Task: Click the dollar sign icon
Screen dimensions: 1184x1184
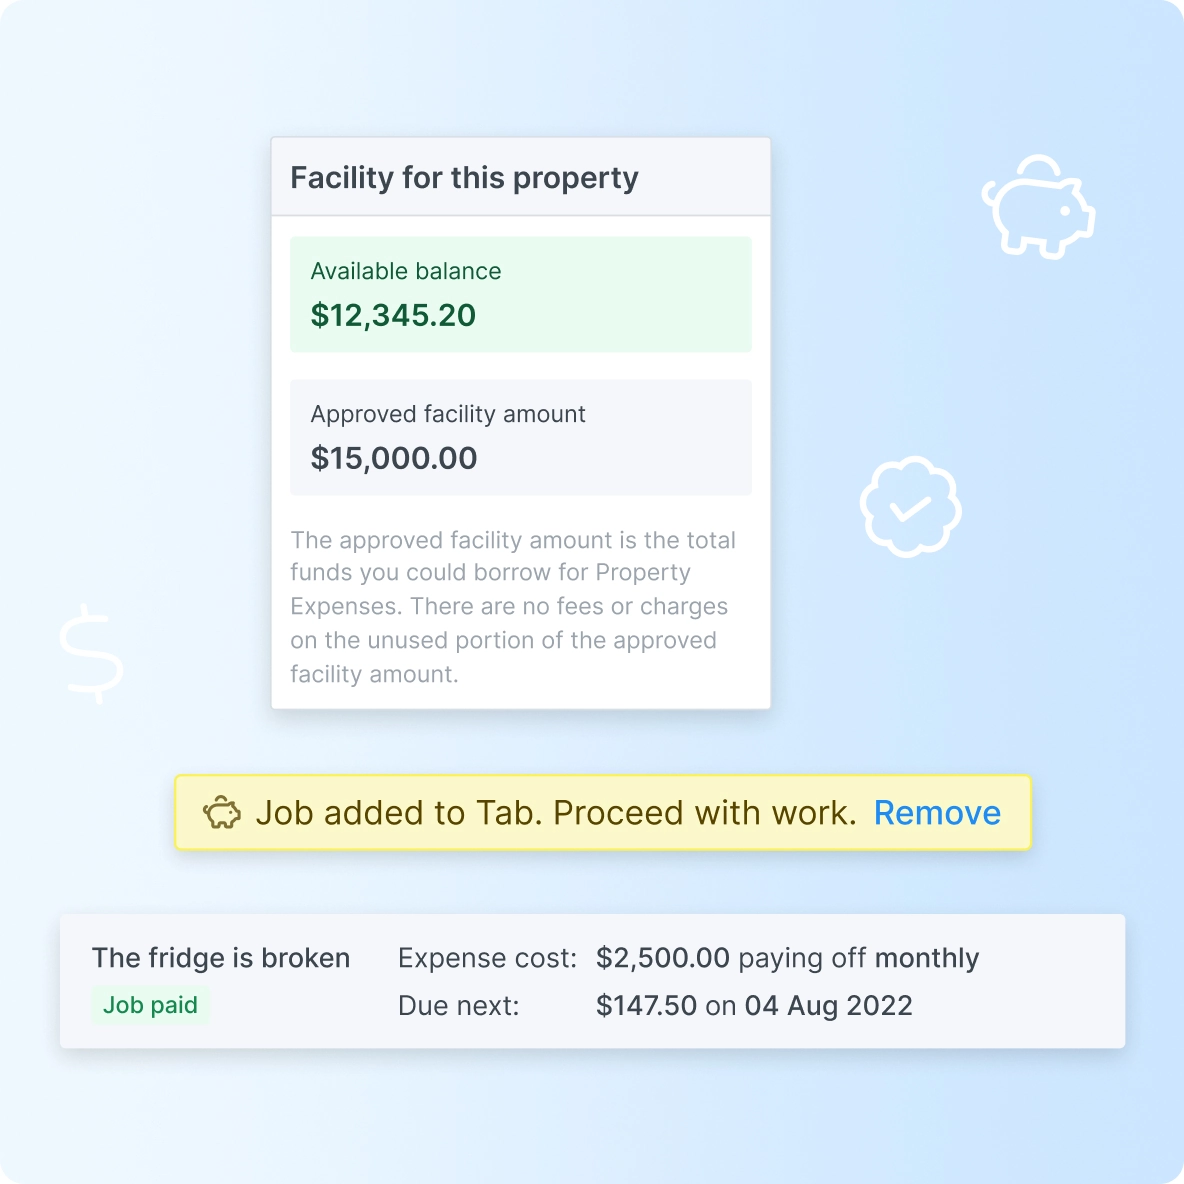Action: point(92,653)
